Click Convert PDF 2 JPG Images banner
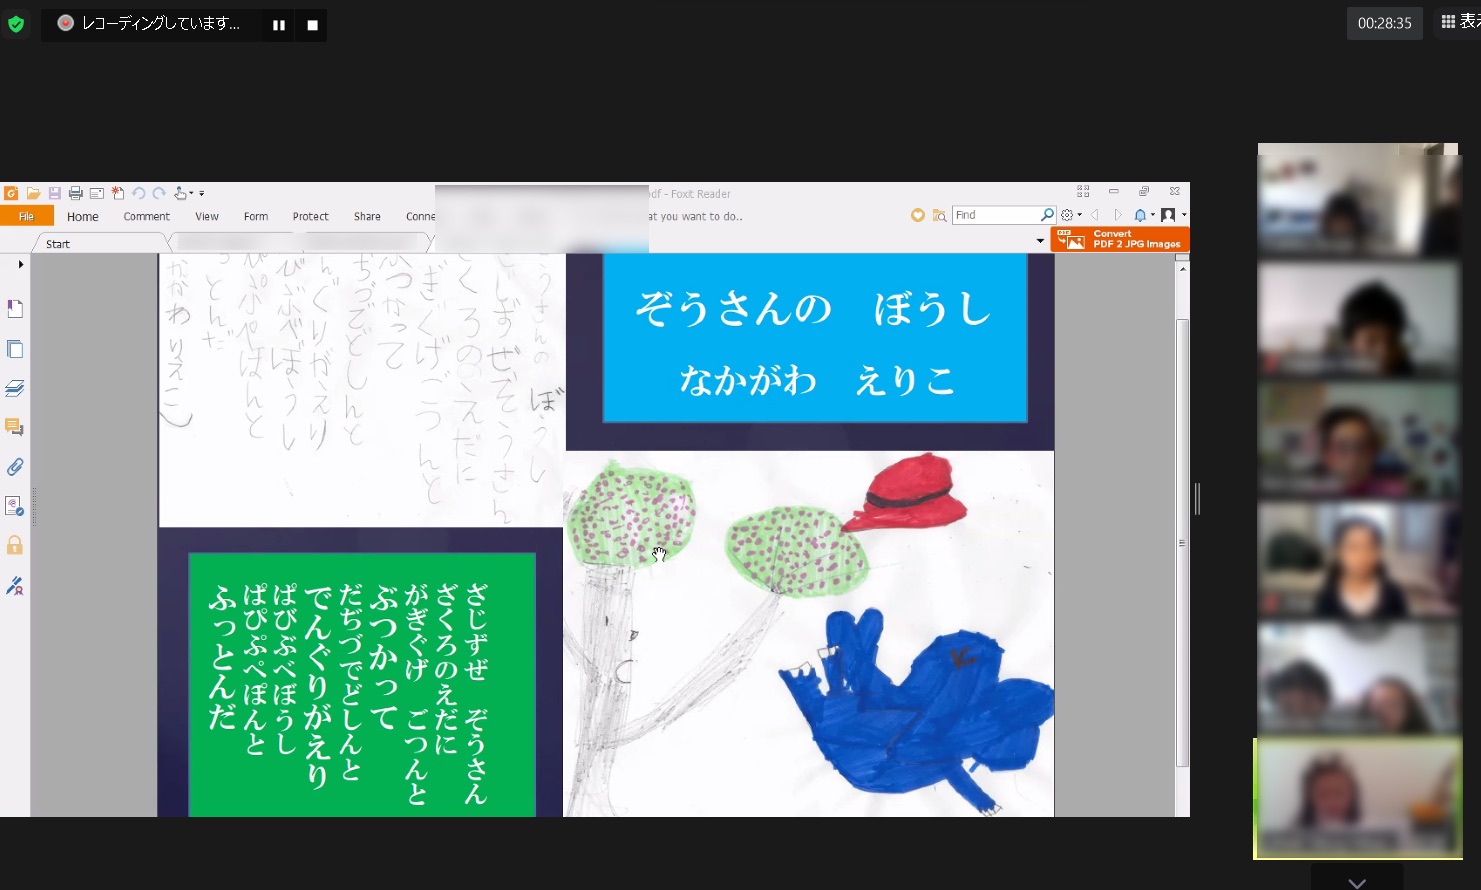The width and height of the screenshot is (1481, 890). pyautogui.click(x=1120, y=239)
